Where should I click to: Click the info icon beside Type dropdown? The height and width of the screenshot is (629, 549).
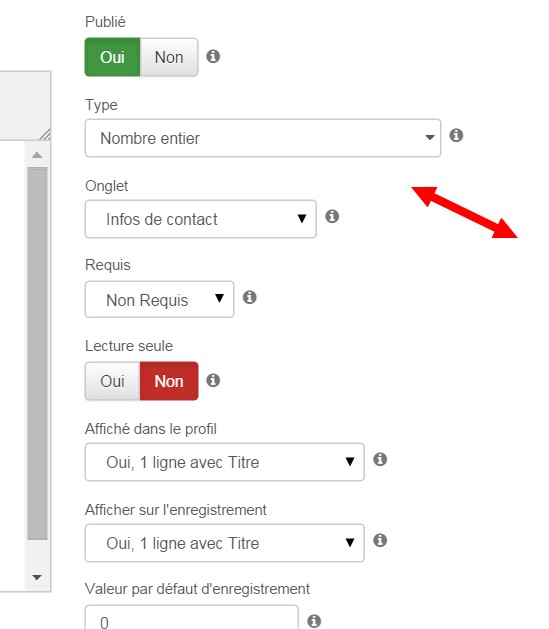[456, 135]
